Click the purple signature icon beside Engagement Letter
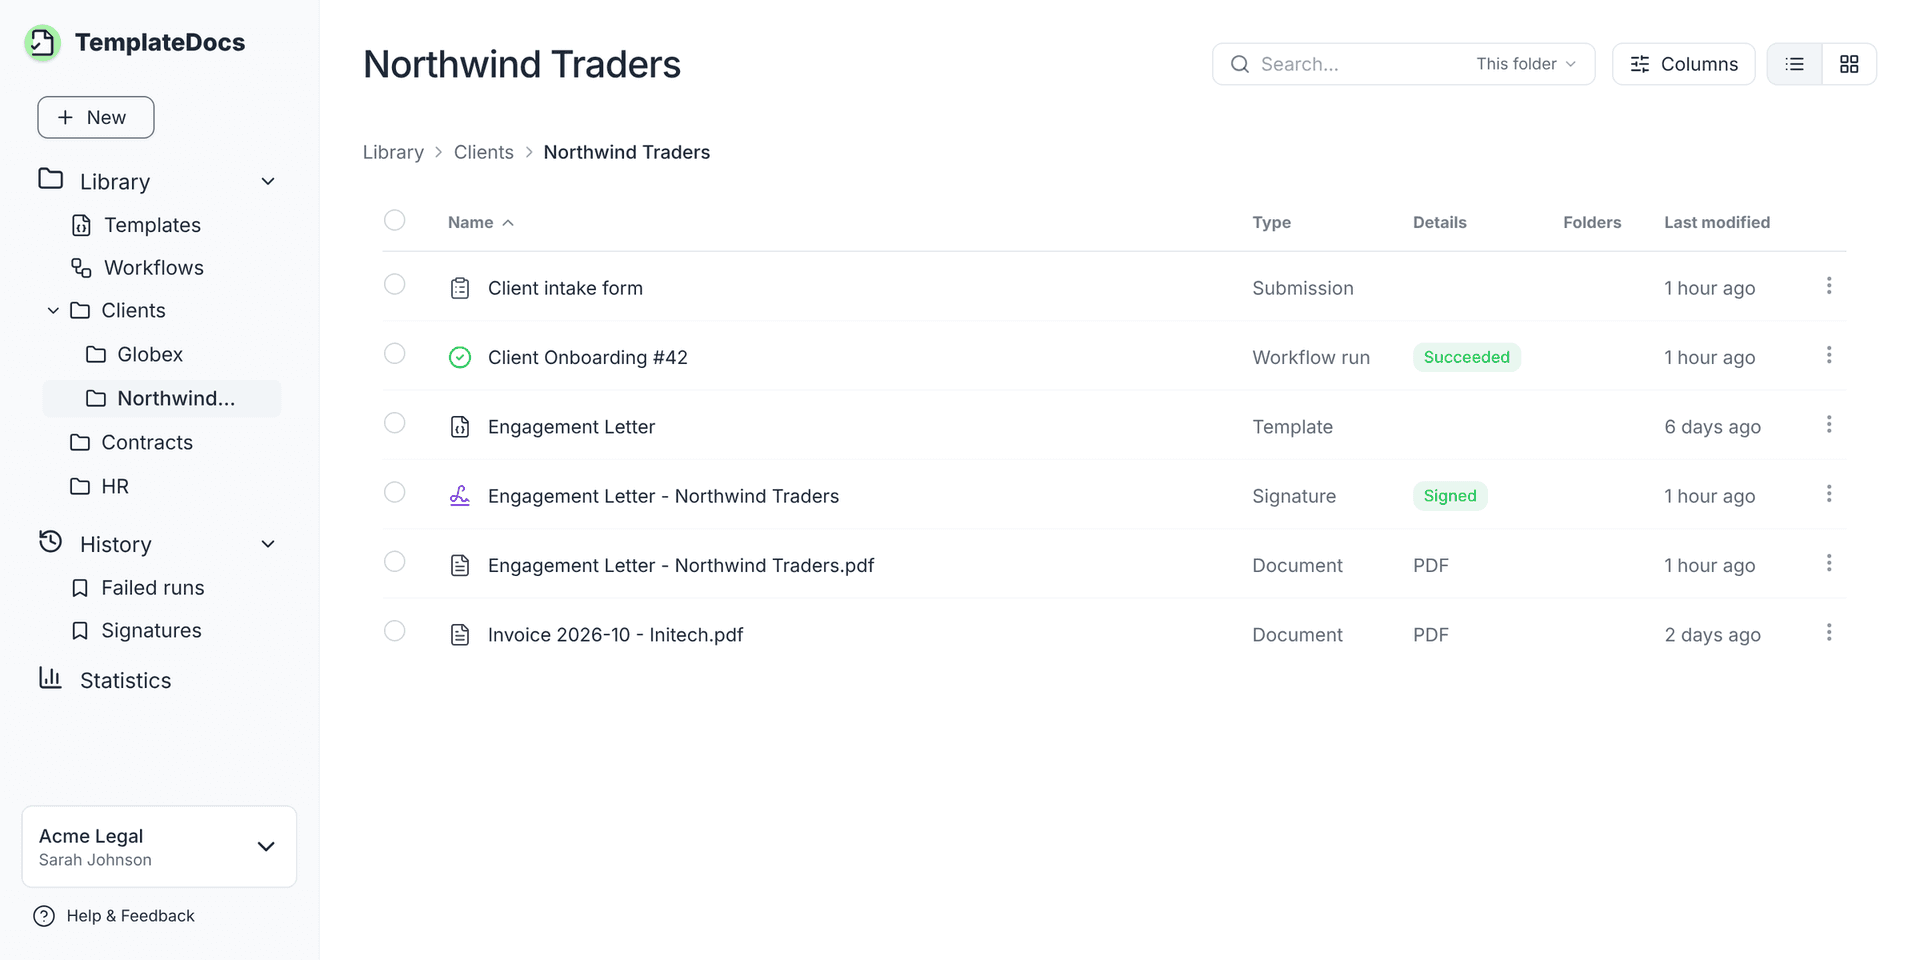Viewport: 1920px width, 960px height. (x=460, y=496)
